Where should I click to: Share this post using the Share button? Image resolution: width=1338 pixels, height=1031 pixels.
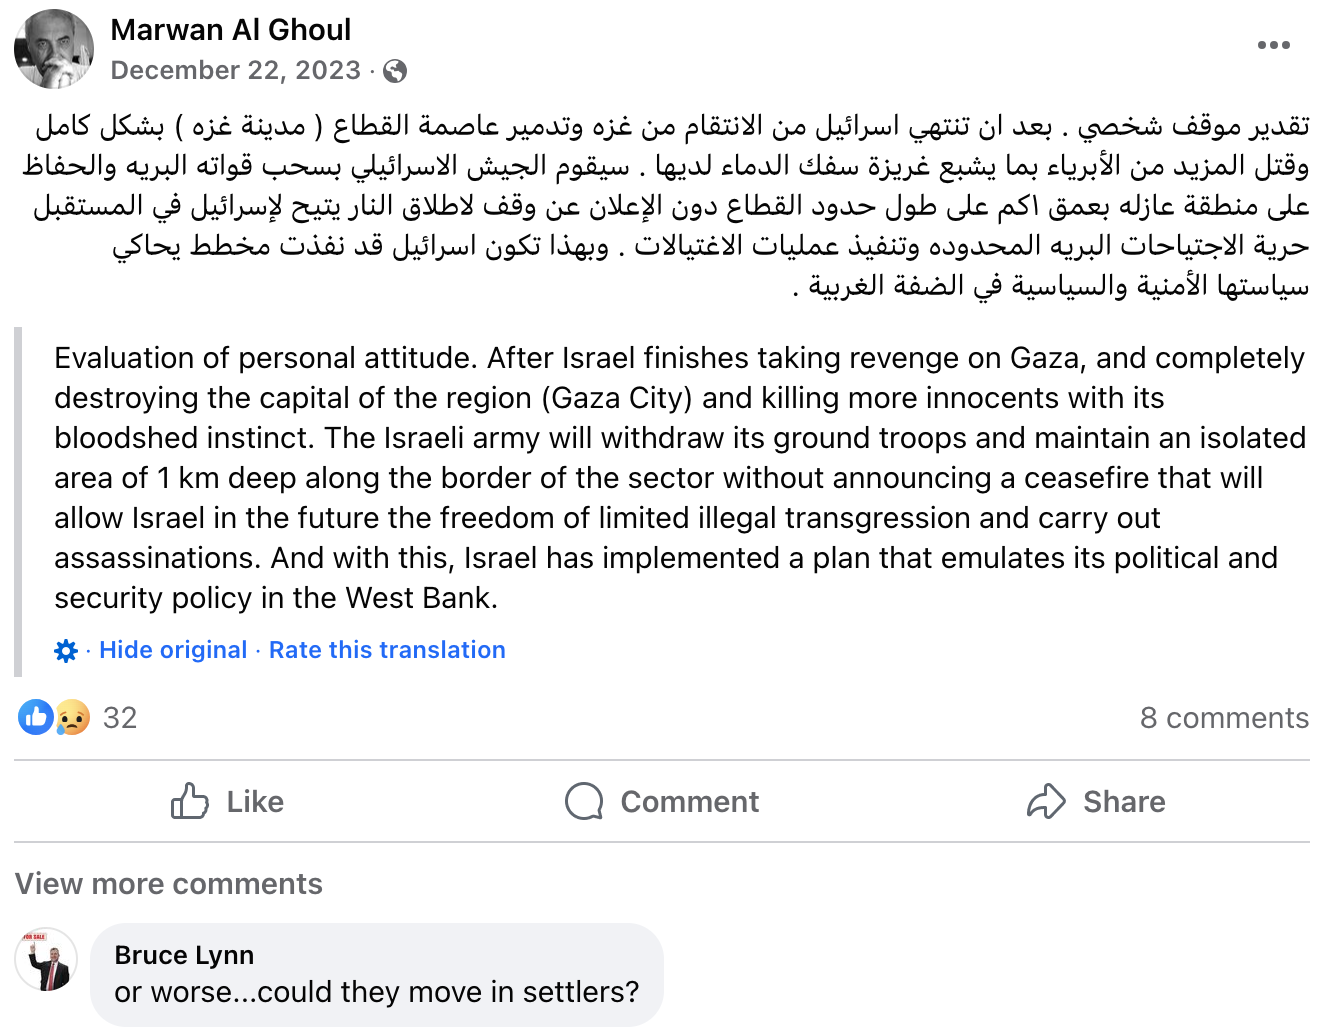click(1096, 802)
